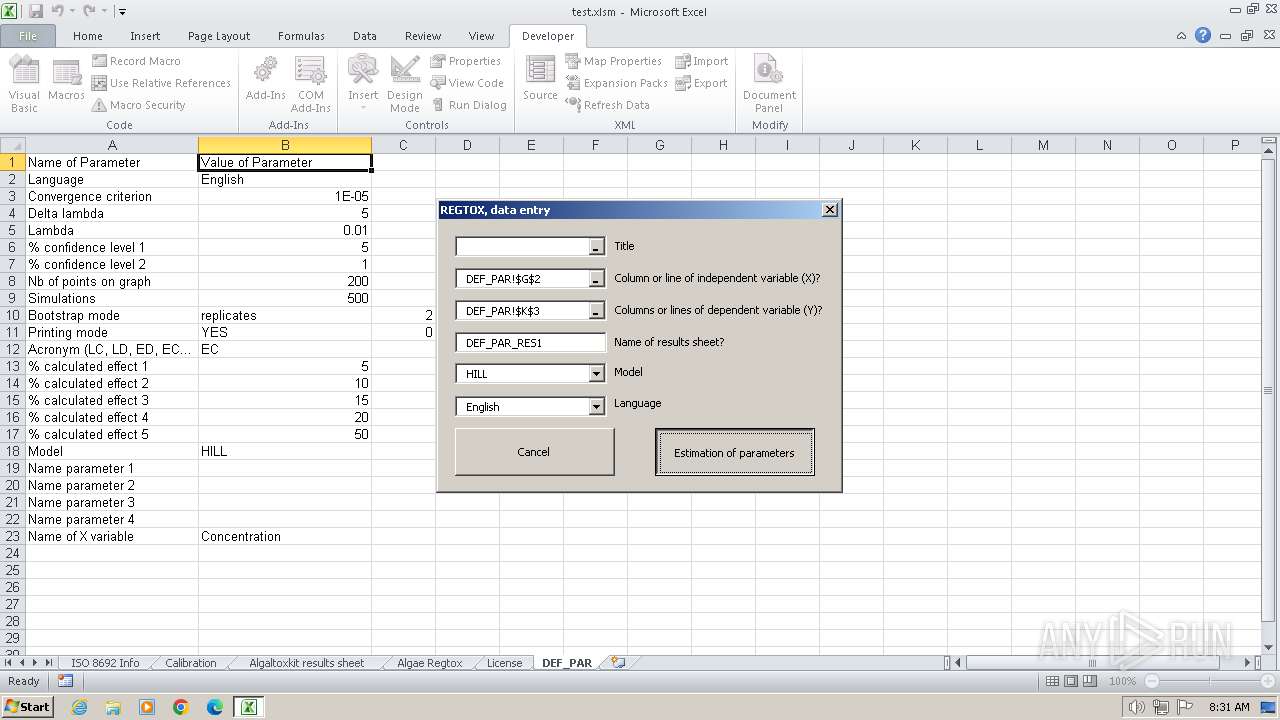Screen dimensions: 1280x720
Task: Open XML Map Properties
Action: [x=614, y=61]
